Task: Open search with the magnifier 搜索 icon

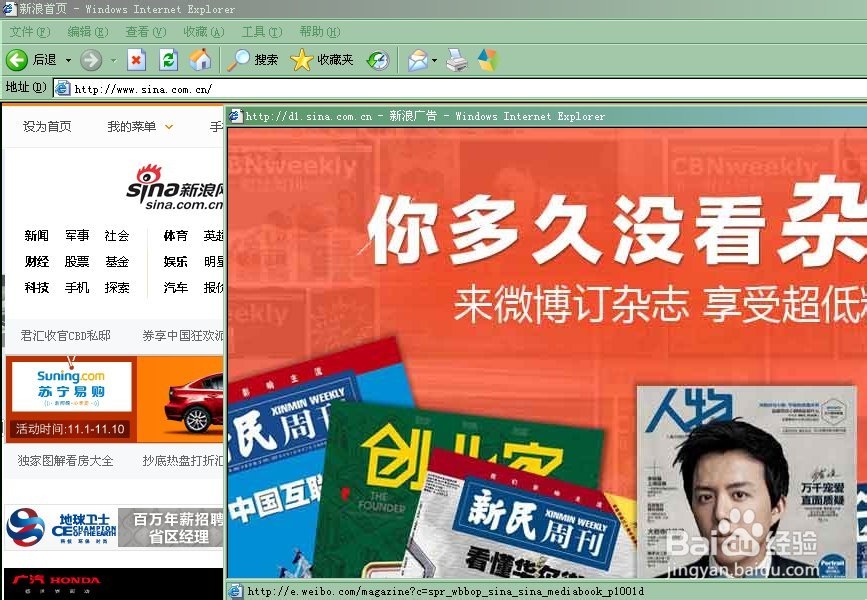Action: [239, 60]
